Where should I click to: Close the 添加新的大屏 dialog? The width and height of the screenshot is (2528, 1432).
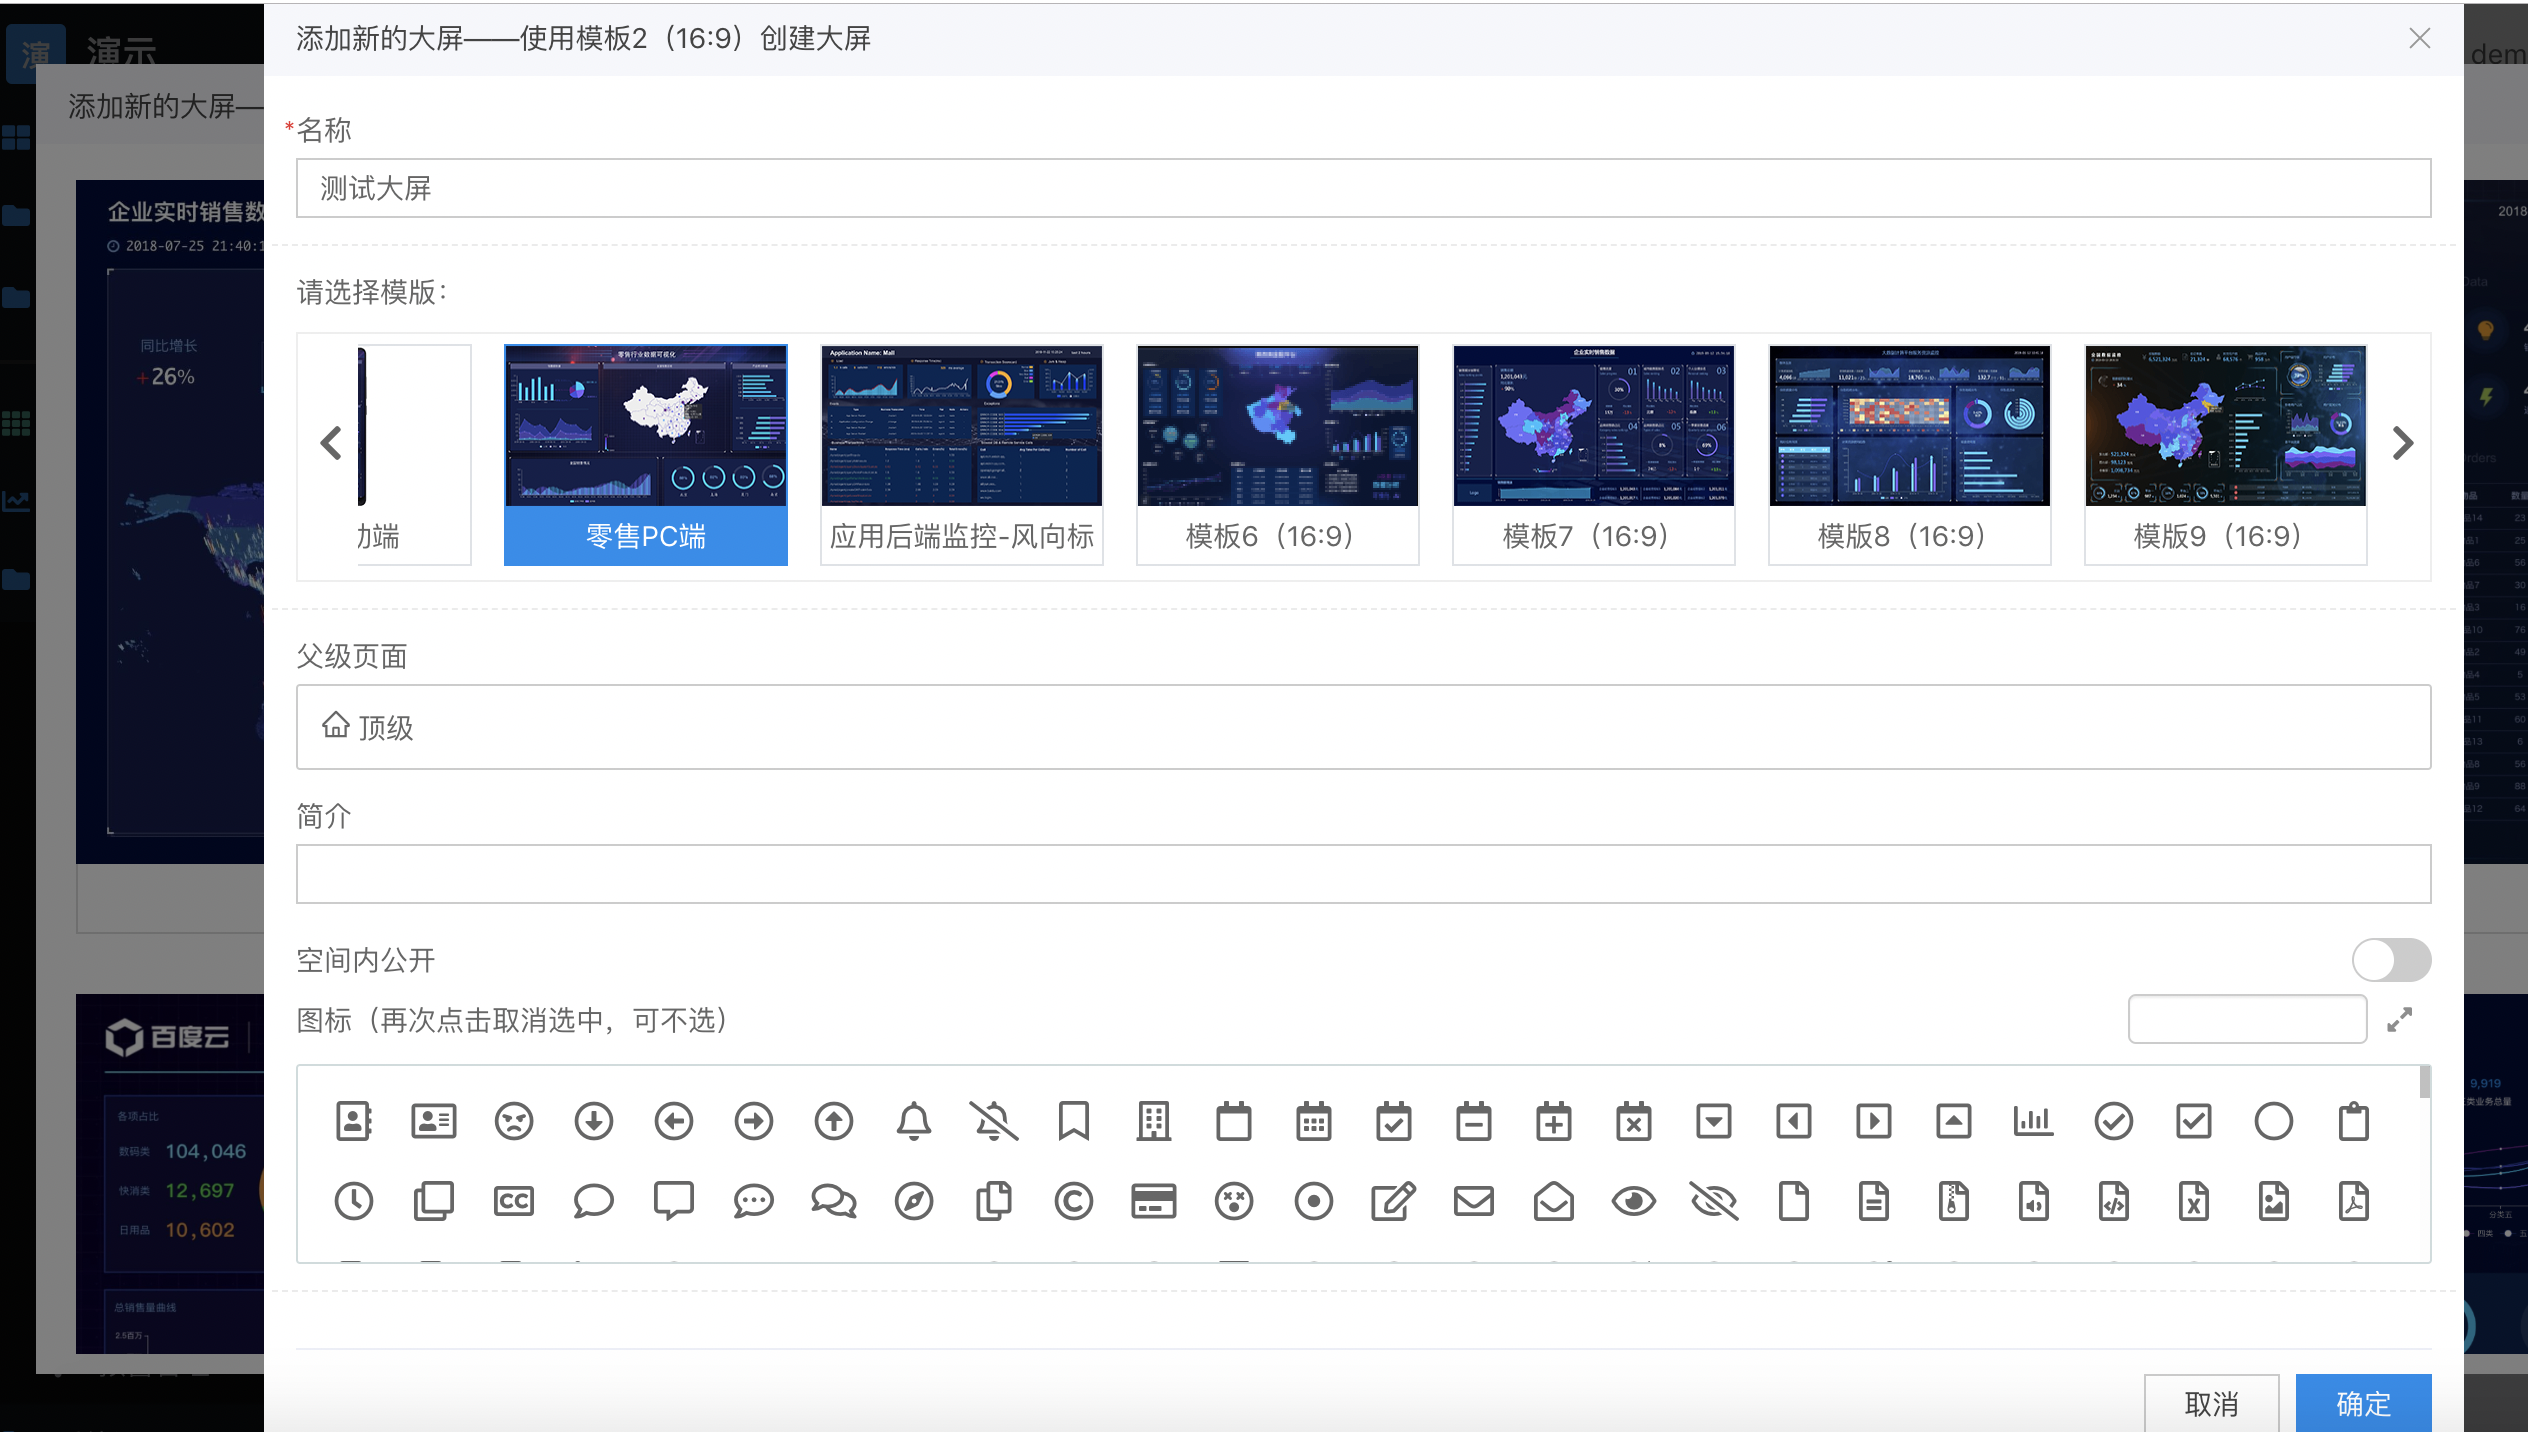(x=2420, y=38)
